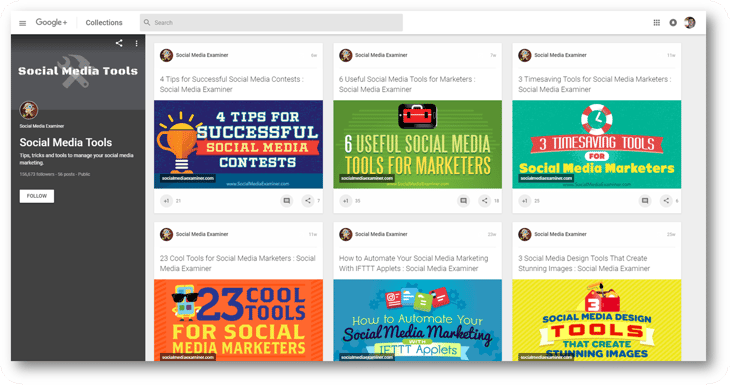730x385 pixels.
Task: Open the notifications icon
Action: pyautogui.click(x=673, y=22)
